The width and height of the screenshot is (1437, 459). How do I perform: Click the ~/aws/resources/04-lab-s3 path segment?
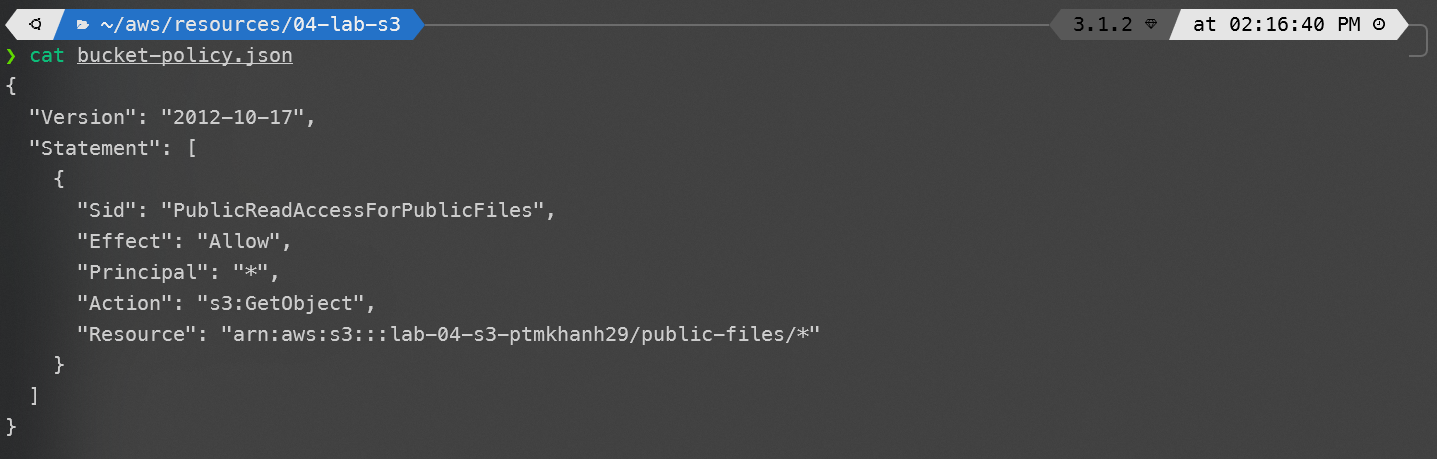click(248, 25)
